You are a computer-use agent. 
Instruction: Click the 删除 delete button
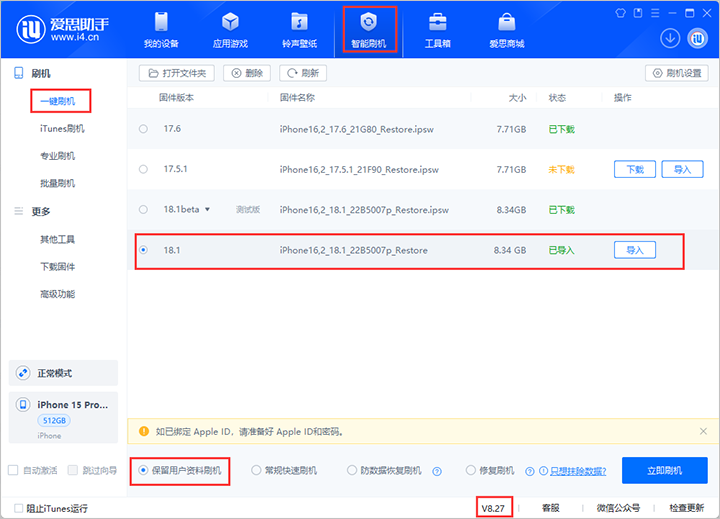point(247,73)
